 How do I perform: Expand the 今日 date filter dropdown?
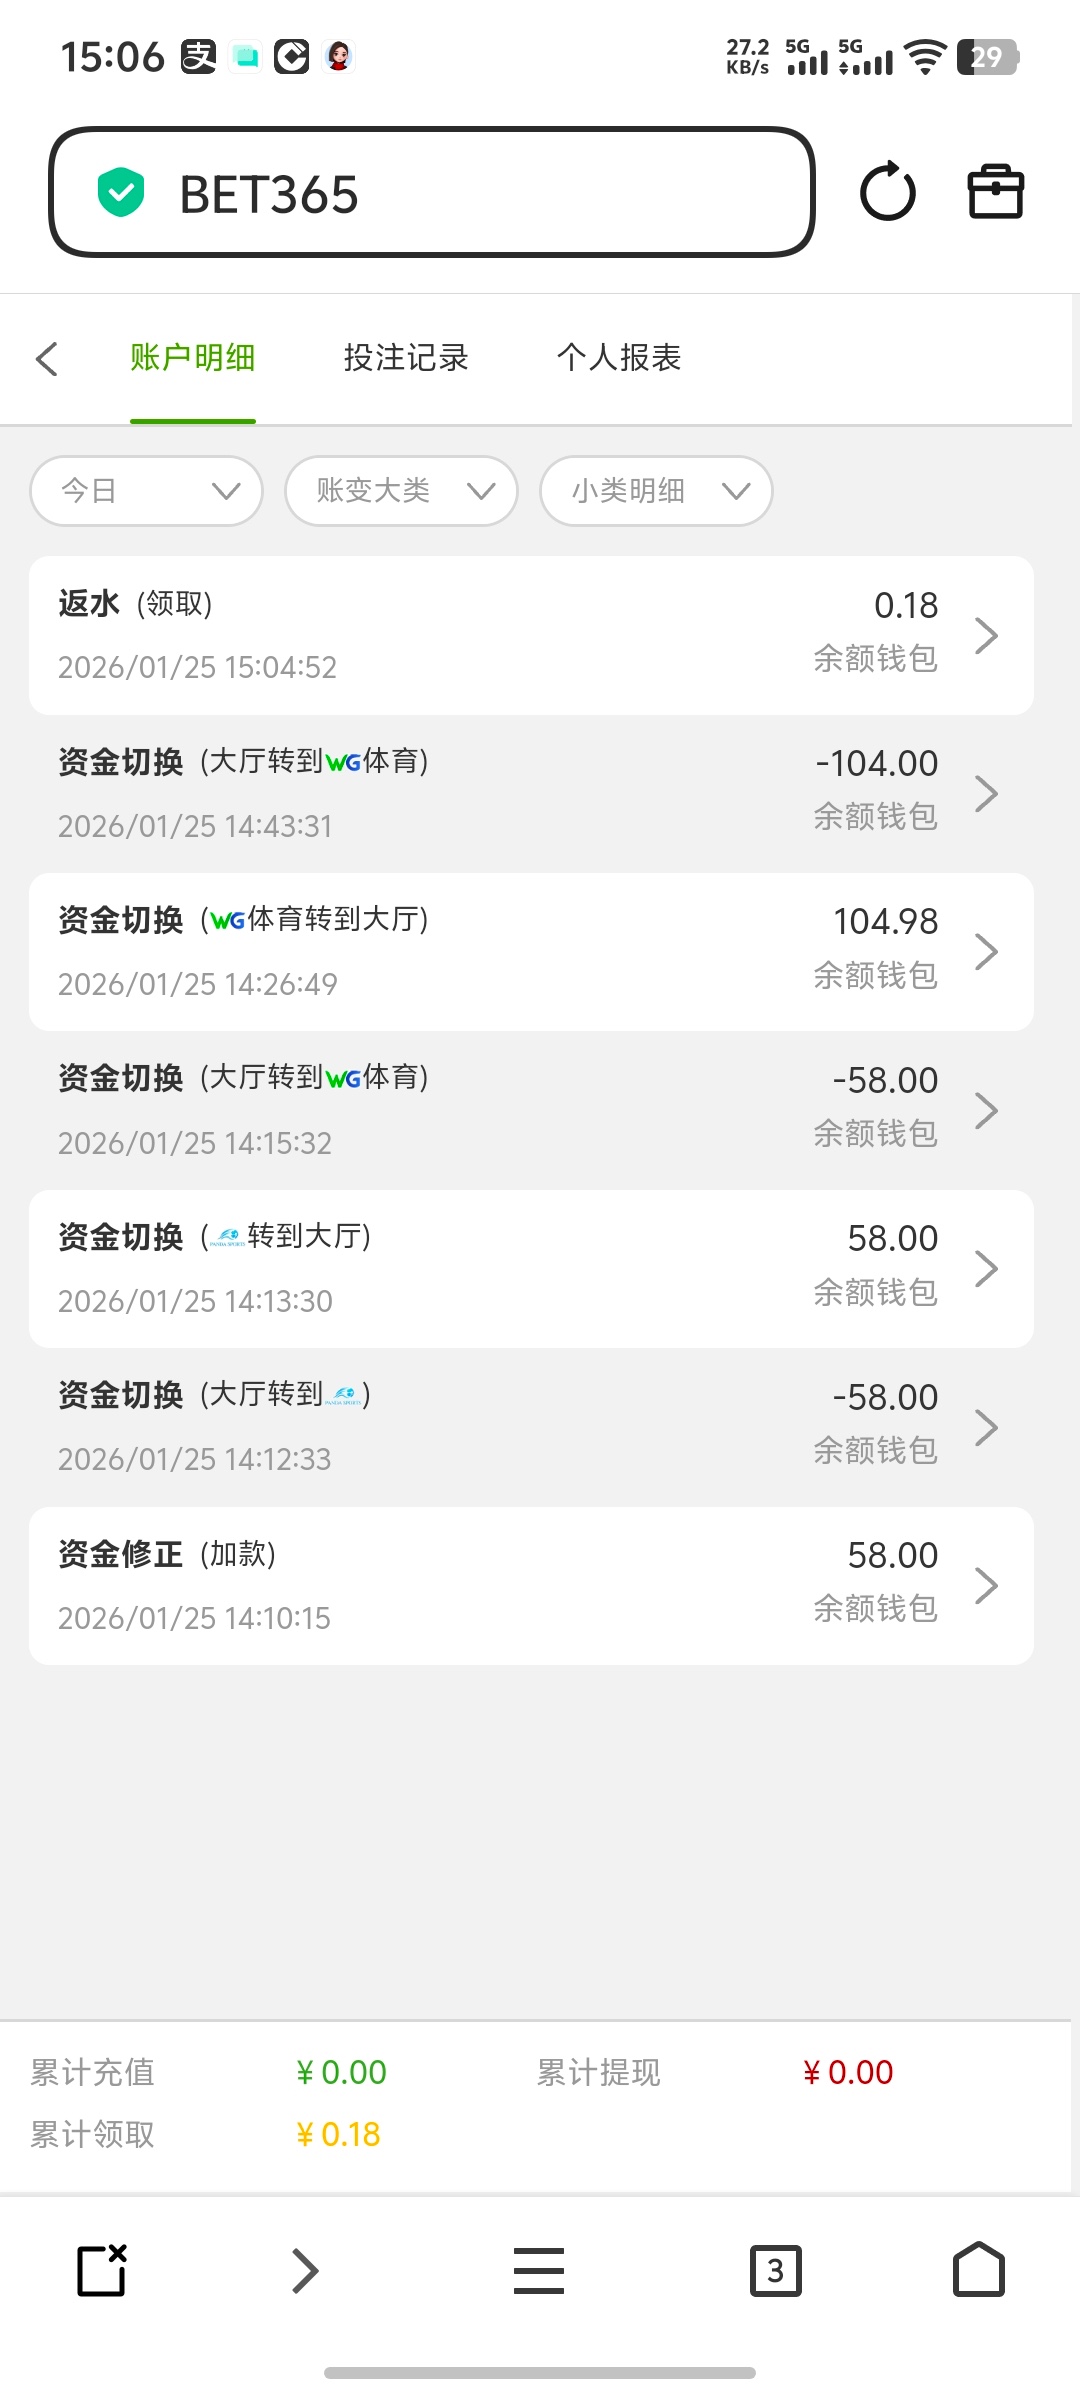tap(147, 491)
